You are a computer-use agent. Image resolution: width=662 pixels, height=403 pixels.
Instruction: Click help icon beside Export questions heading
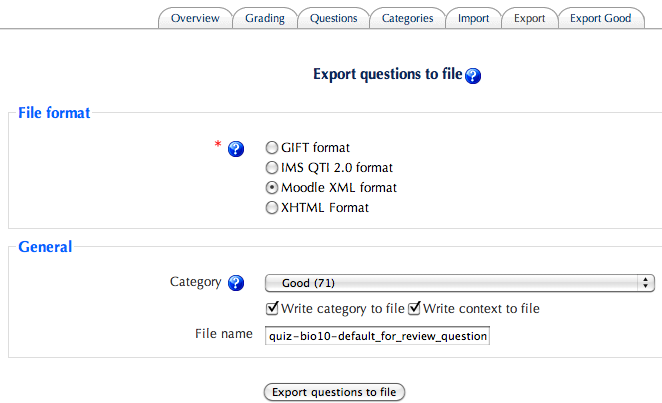pos(473,75)
